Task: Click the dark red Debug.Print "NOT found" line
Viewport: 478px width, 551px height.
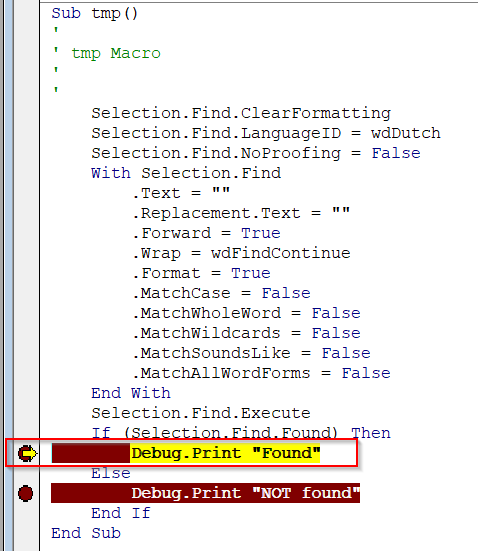Action: tap(205, 493)
